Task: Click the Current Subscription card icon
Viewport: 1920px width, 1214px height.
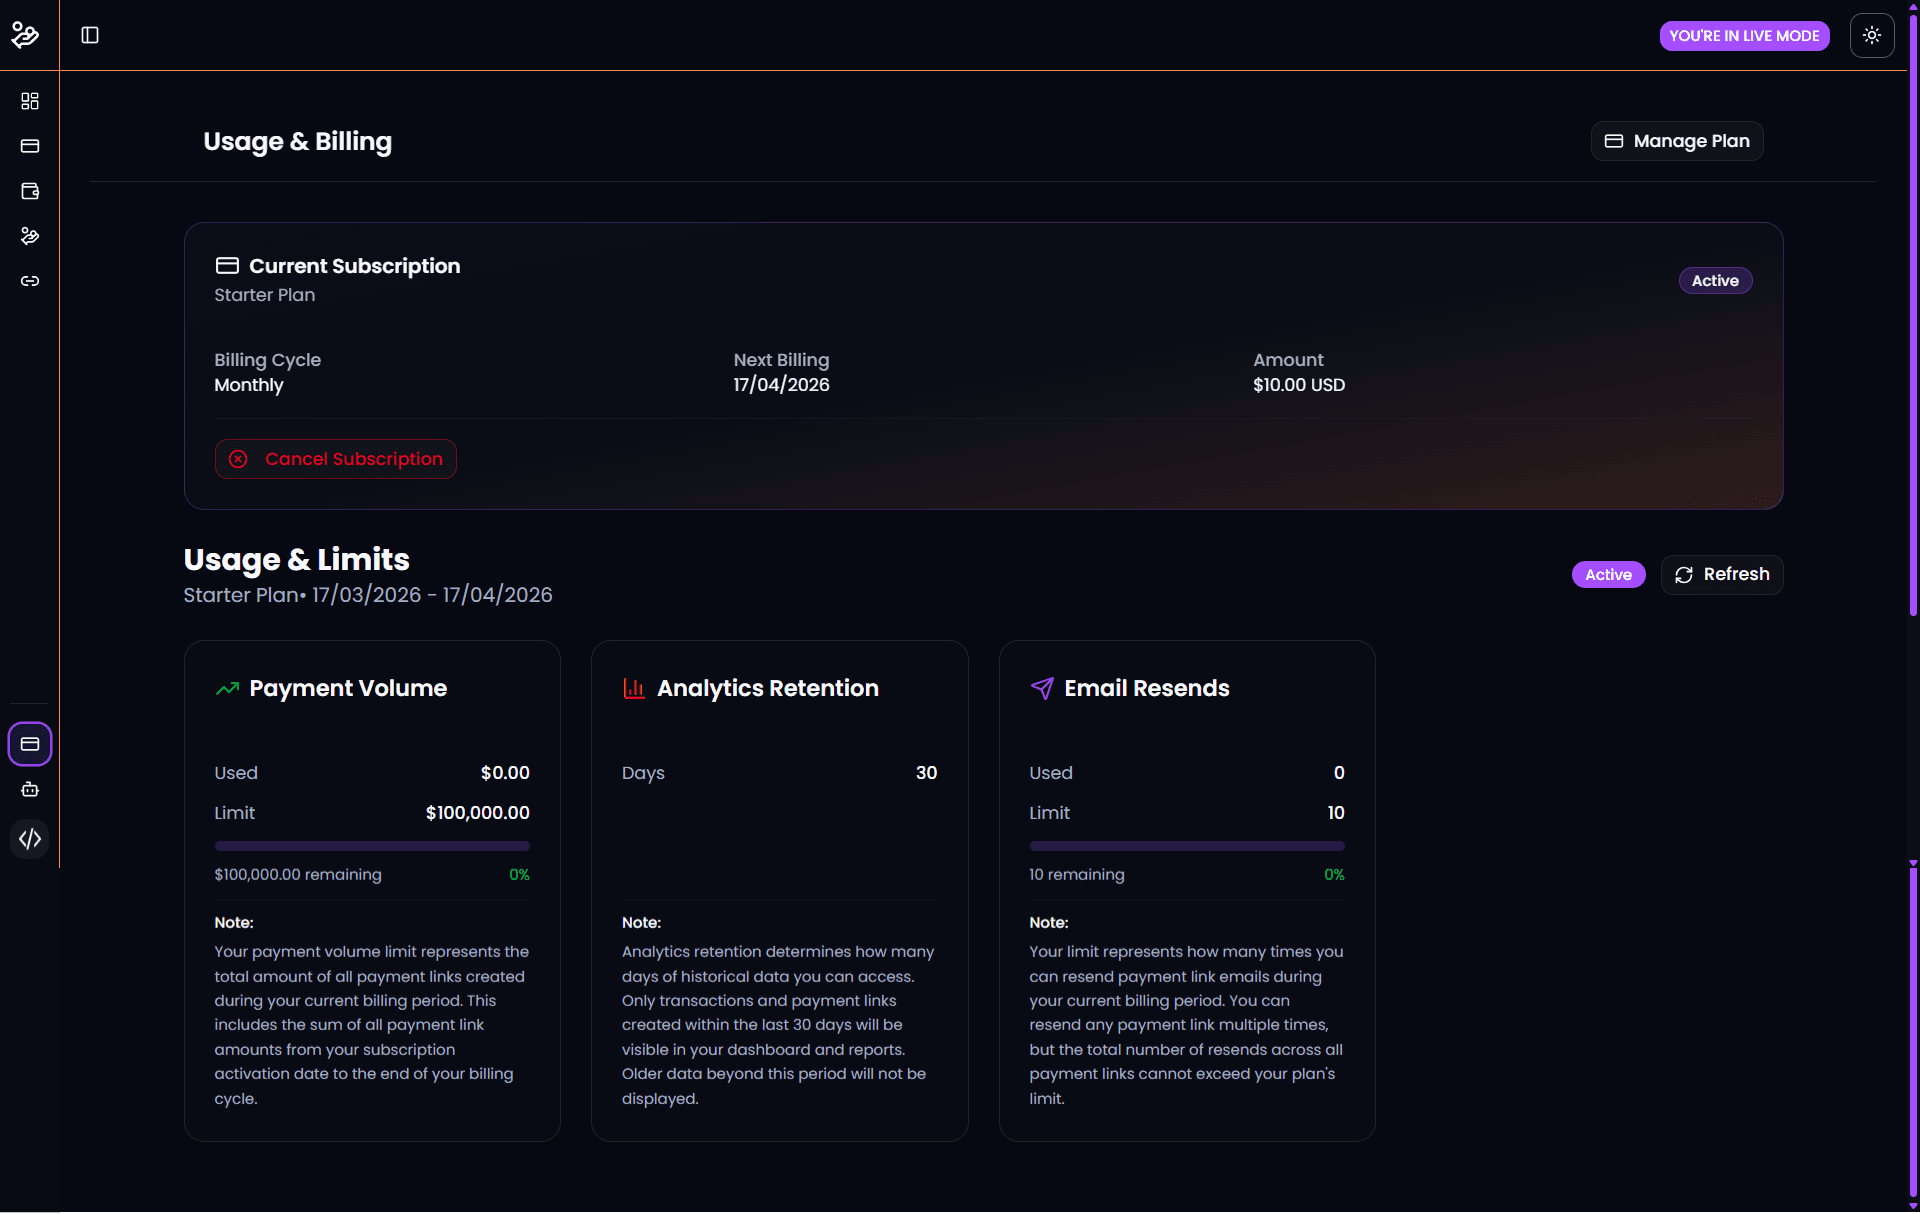Action: click(x=227, y=266)
